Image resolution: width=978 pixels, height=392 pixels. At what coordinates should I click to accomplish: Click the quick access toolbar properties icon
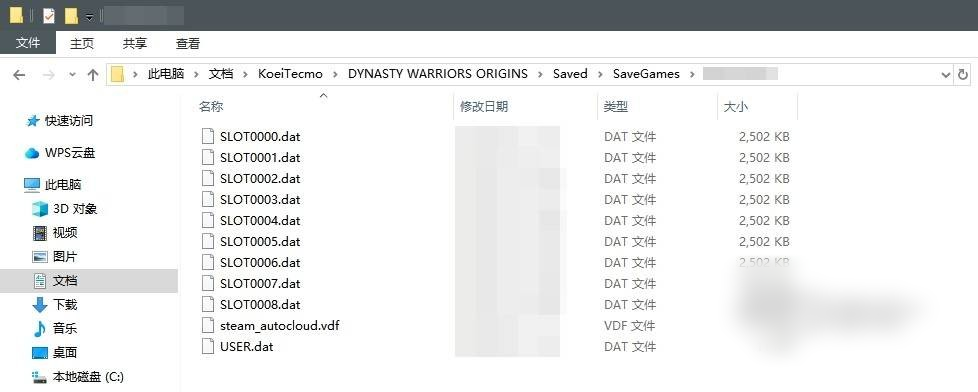[49, 15]
